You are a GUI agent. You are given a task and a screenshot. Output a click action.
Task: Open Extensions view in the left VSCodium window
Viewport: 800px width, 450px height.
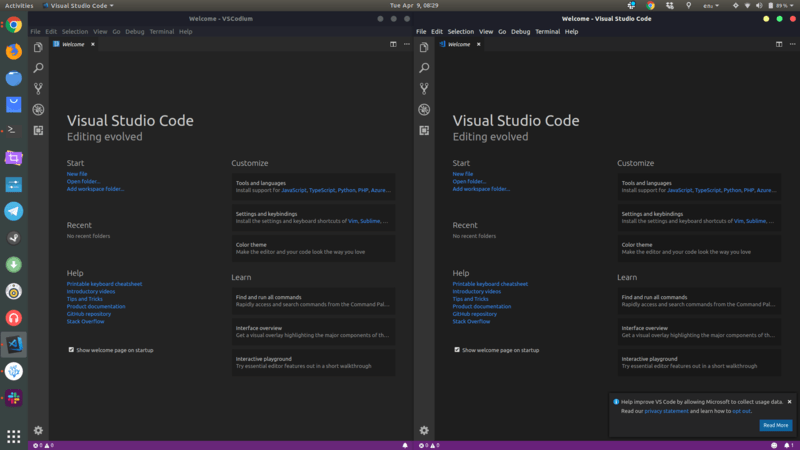pyautogui.click(x=38, y=130)
